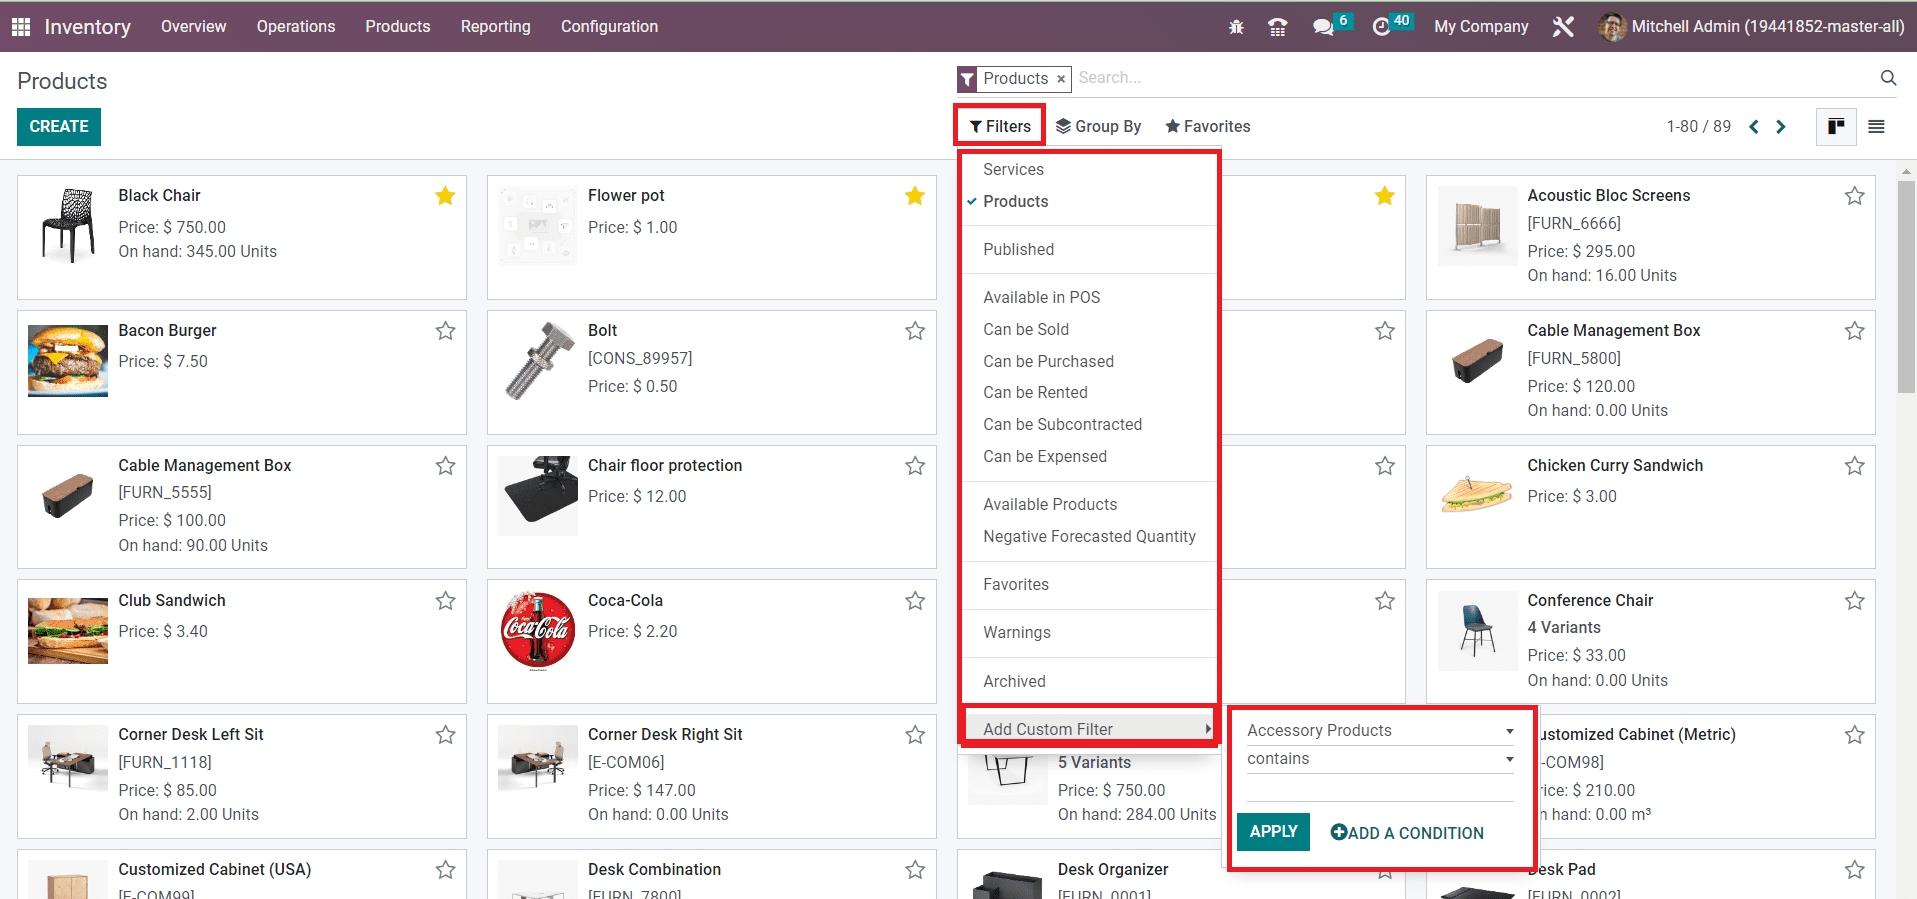Click the wrench tools icon
This screenshot has width=1917, height=899.
pyautogui.click(x=1563, y=27)
